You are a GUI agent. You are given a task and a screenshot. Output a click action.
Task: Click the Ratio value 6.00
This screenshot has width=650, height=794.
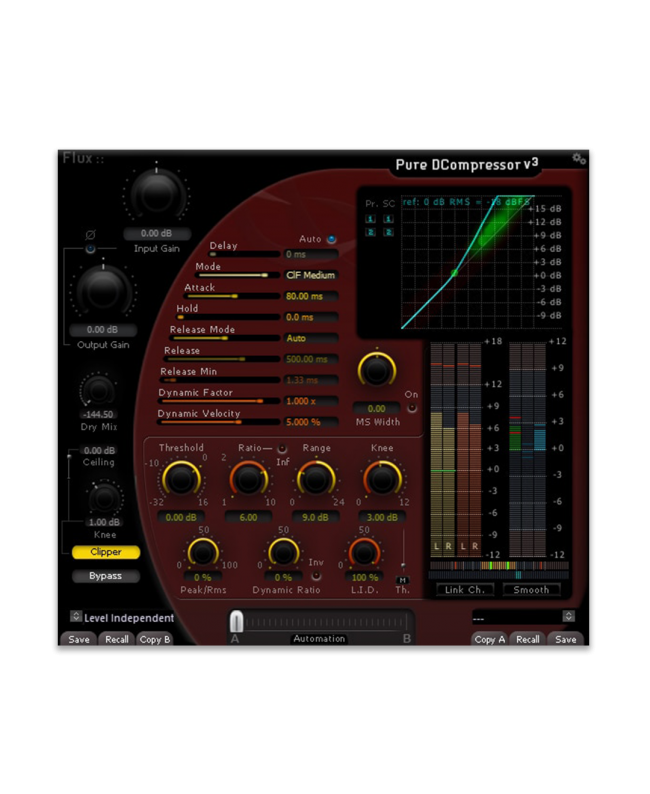[248, 518]
